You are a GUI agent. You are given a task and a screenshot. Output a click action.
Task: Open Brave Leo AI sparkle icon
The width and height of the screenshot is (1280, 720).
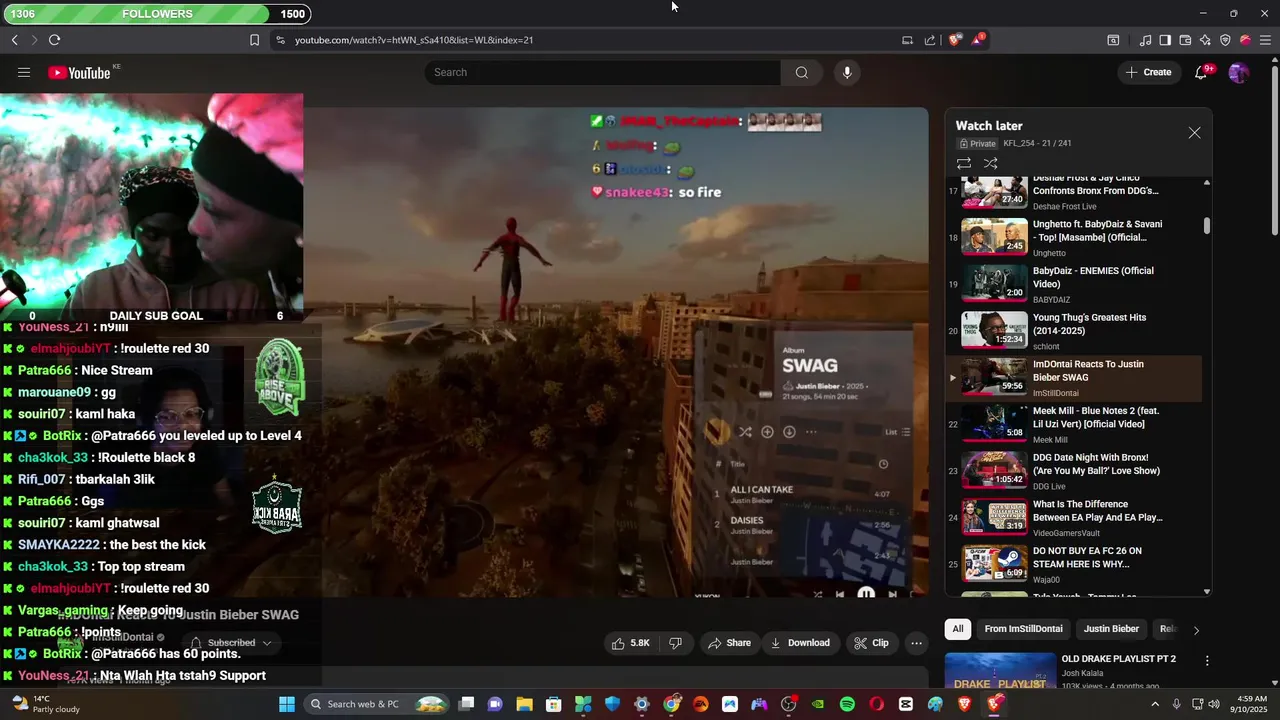pos(1205,40)
